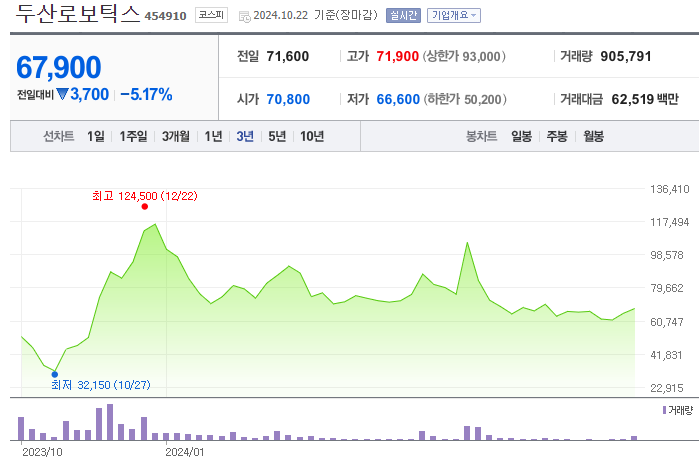The height and width of the screenshot is (459, 699).
Task: Select the 1년 line chart period
Action: tap(213, 136)
